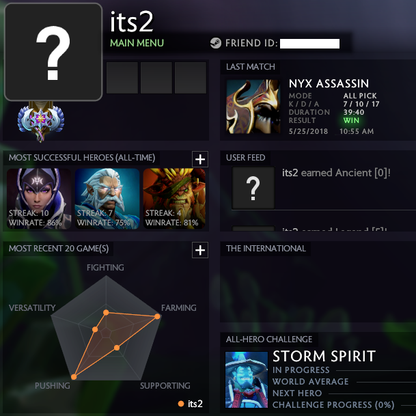Viewport: 416px width, 416px height.
Task: Toggle the its2 legend marker under radar chart
Action: pyautogui.click(x=181, y=404)
